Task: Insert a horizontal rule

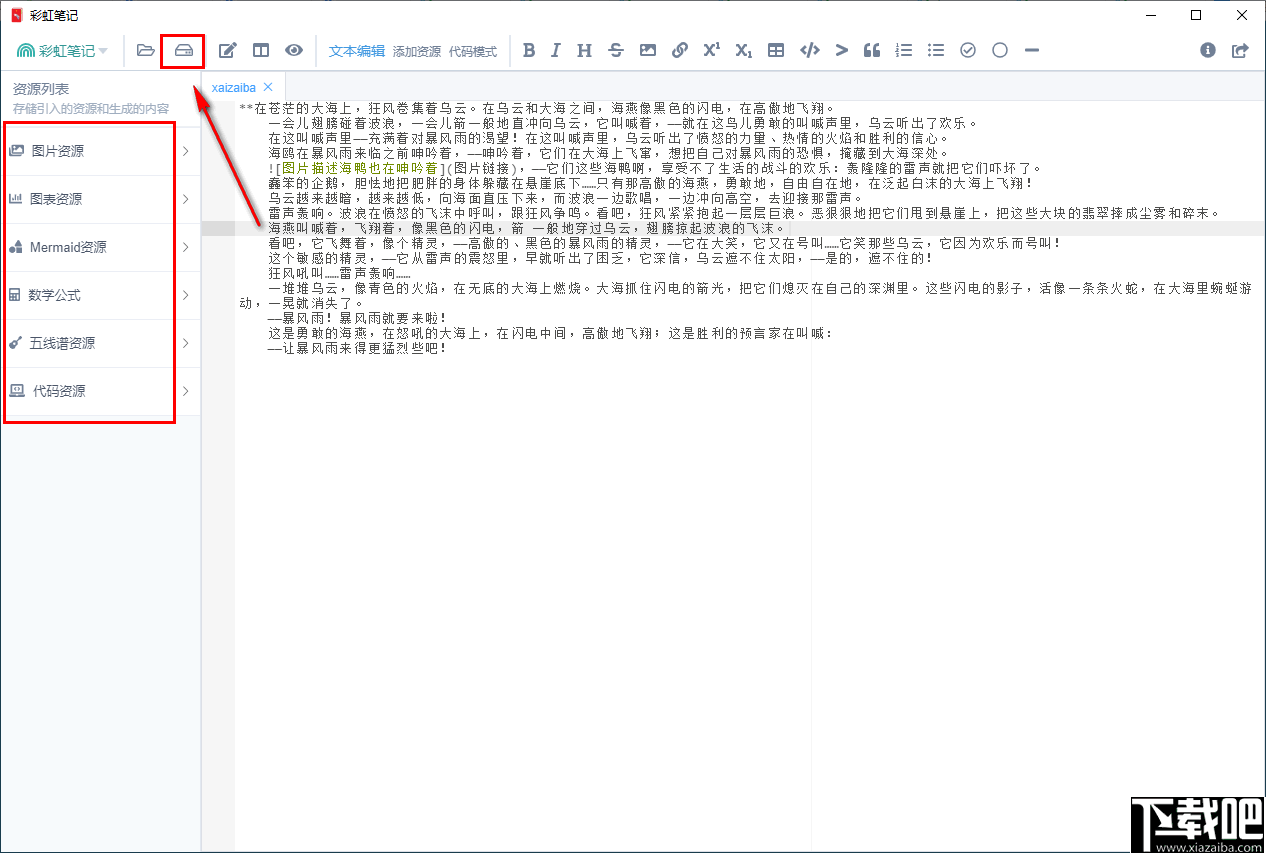Action: (x=1032, y=50)
